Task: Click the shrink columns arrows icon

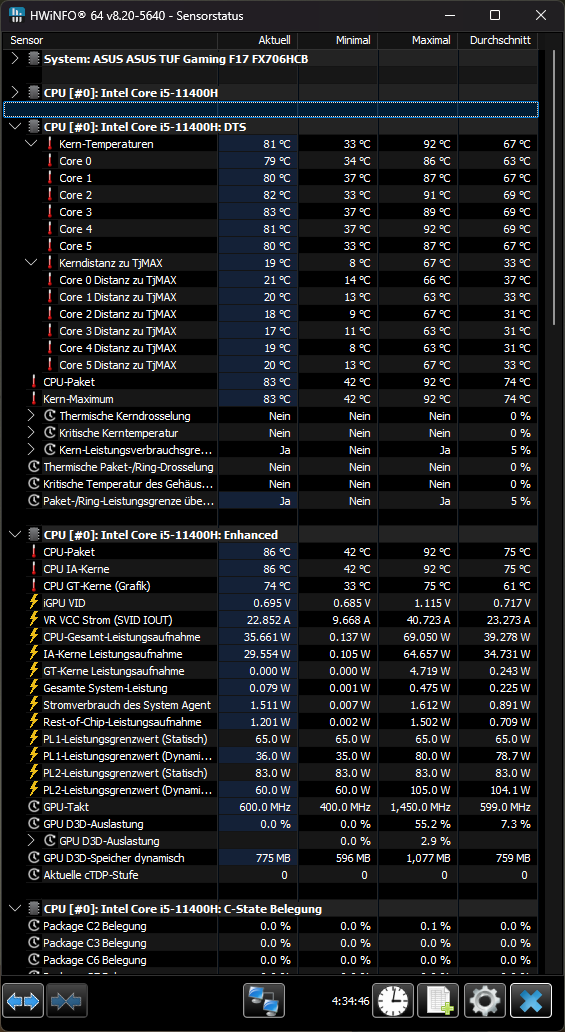Action: pos(67,1001)
